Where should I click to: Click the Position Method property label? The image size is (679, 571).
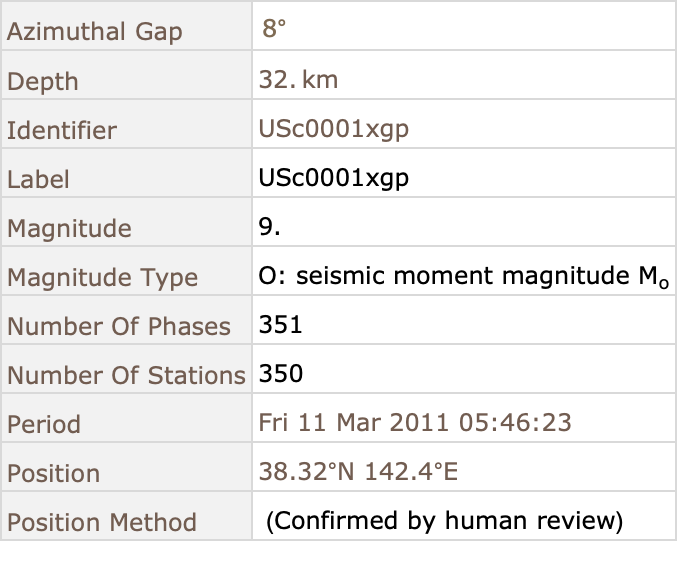[x=102, y=522]
